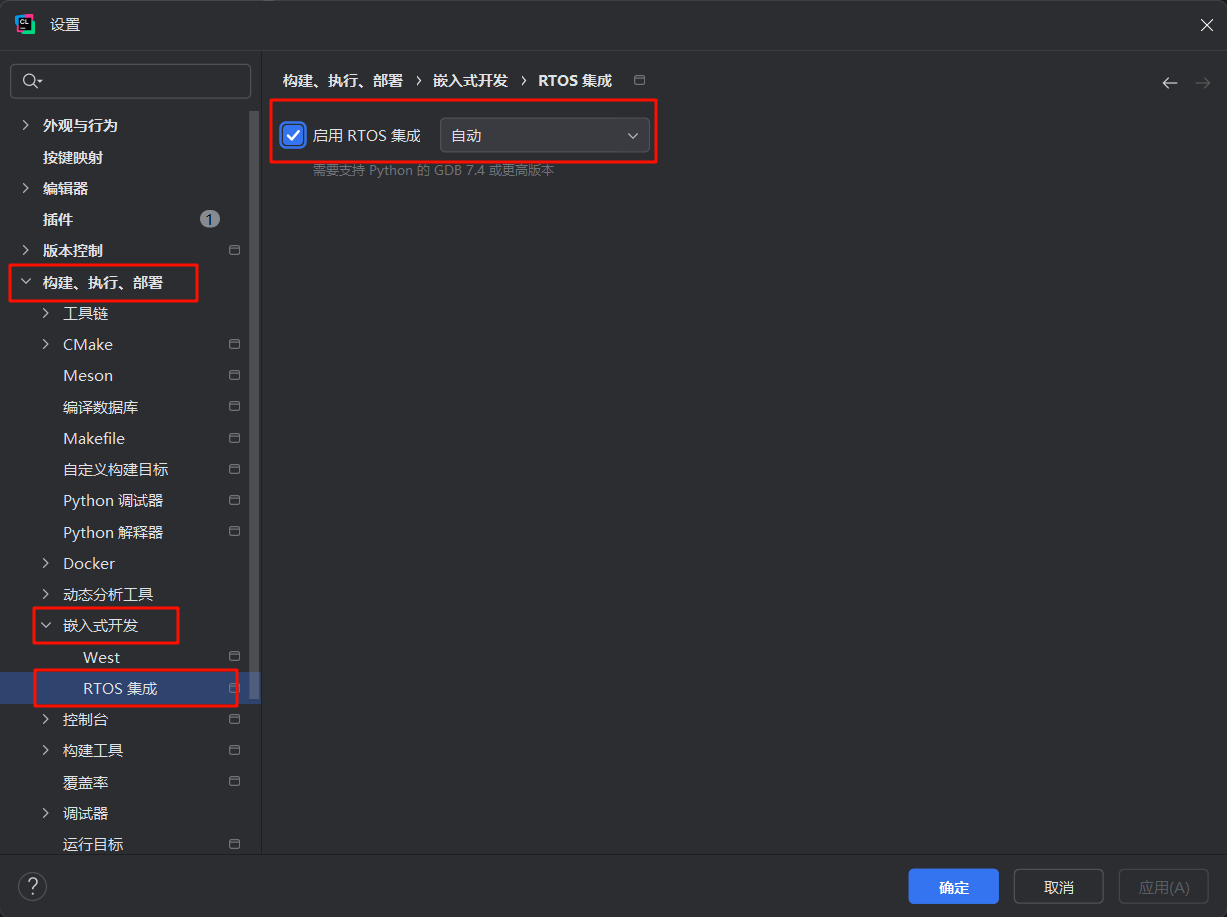Click the settings search input field
The height and width of the screenshot is (917, 1227).
click(x=130, y=81)
